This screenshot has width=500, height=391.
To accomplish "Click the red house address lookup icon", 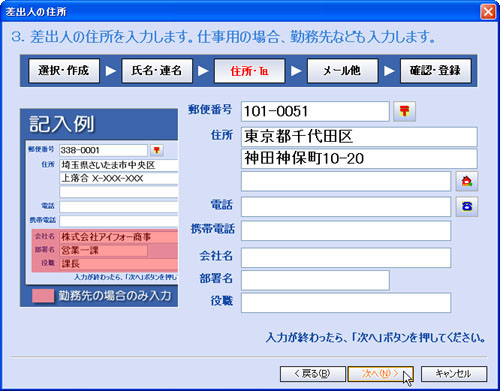I will (467, 181).
